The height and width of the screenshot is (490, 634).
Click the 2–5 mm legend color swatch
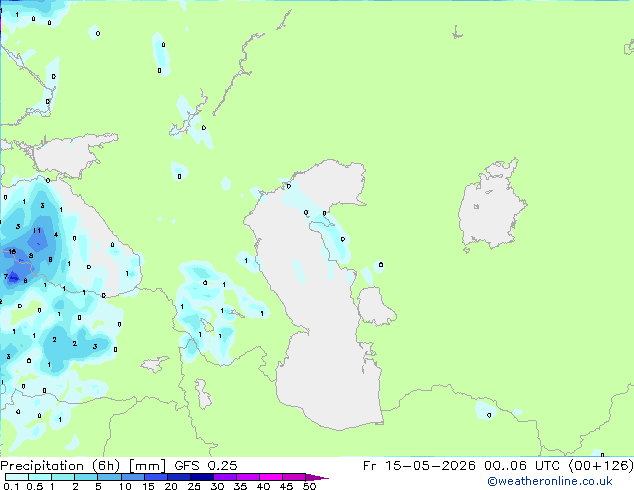click(86, 477)
